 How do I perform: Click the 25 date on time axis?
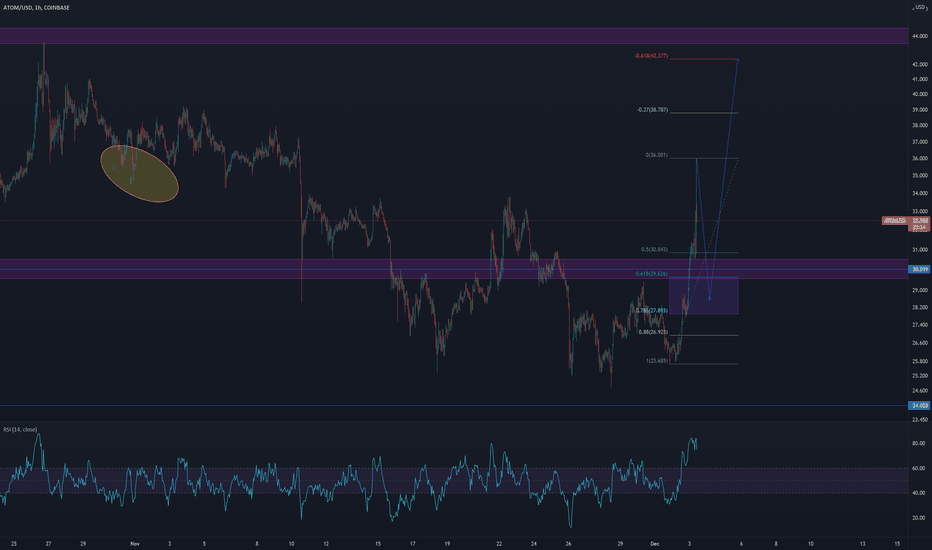pos(14,543)
